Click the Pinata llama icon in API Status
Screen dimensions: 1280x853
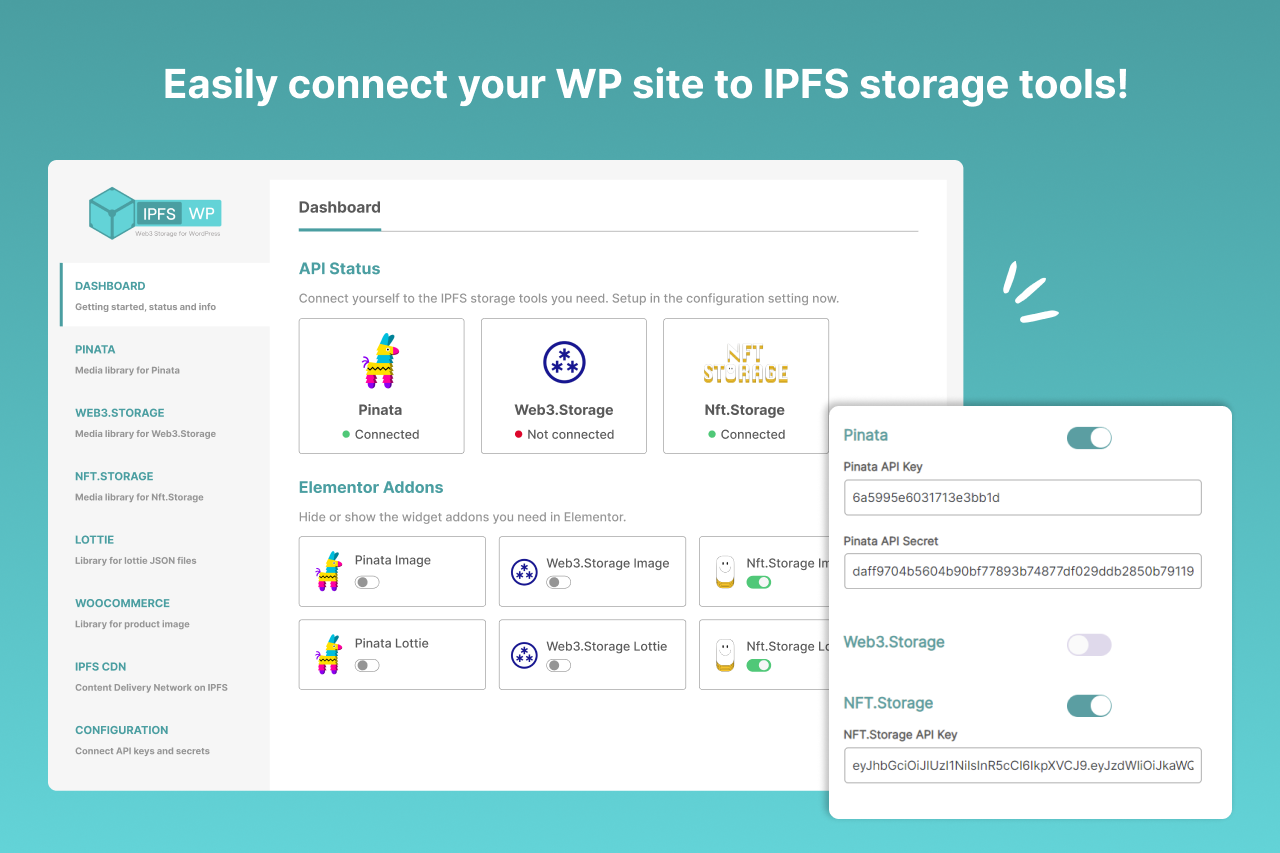(x=380, y=361)
